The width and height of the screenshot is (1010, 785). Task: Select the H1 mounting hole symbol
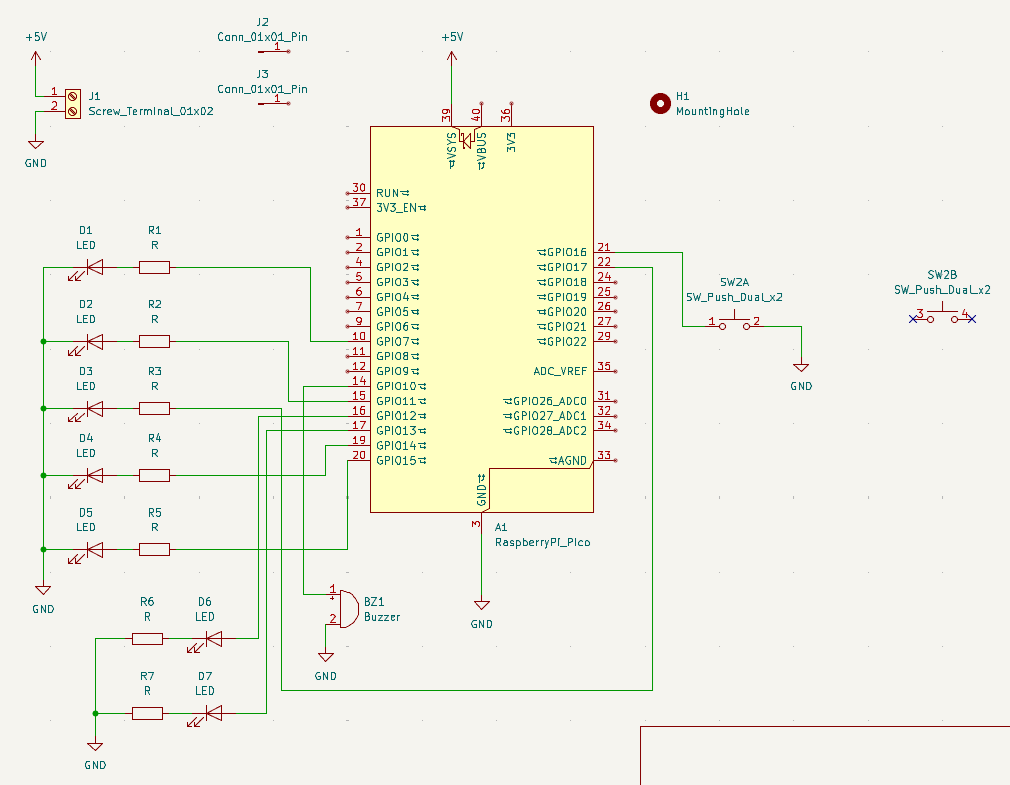click(x=660, y=104)
